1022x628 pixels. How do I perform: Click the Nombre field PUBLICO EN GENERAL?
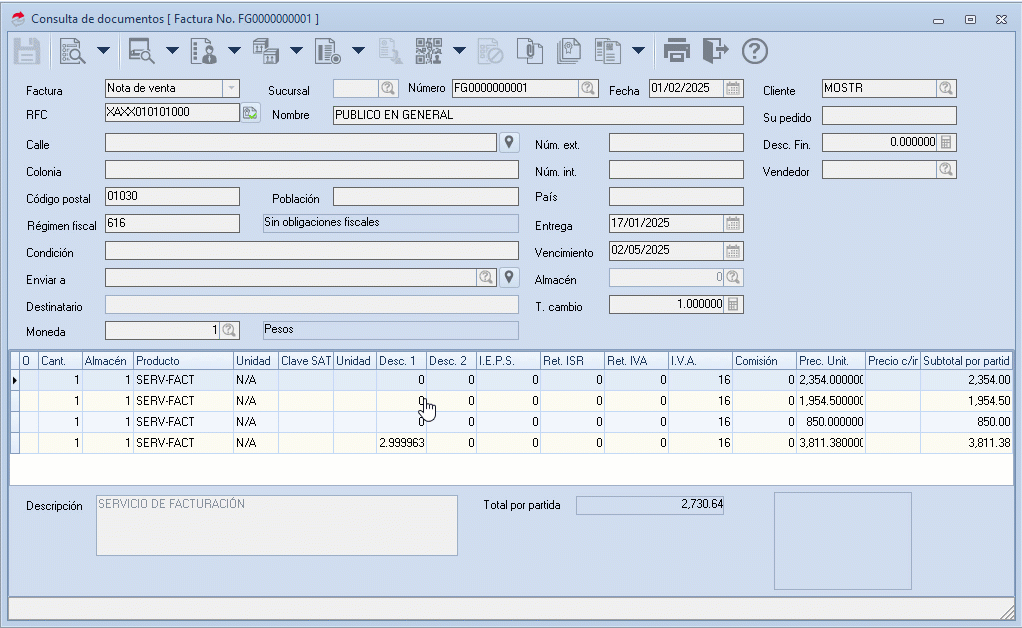[x=538, y=115]
